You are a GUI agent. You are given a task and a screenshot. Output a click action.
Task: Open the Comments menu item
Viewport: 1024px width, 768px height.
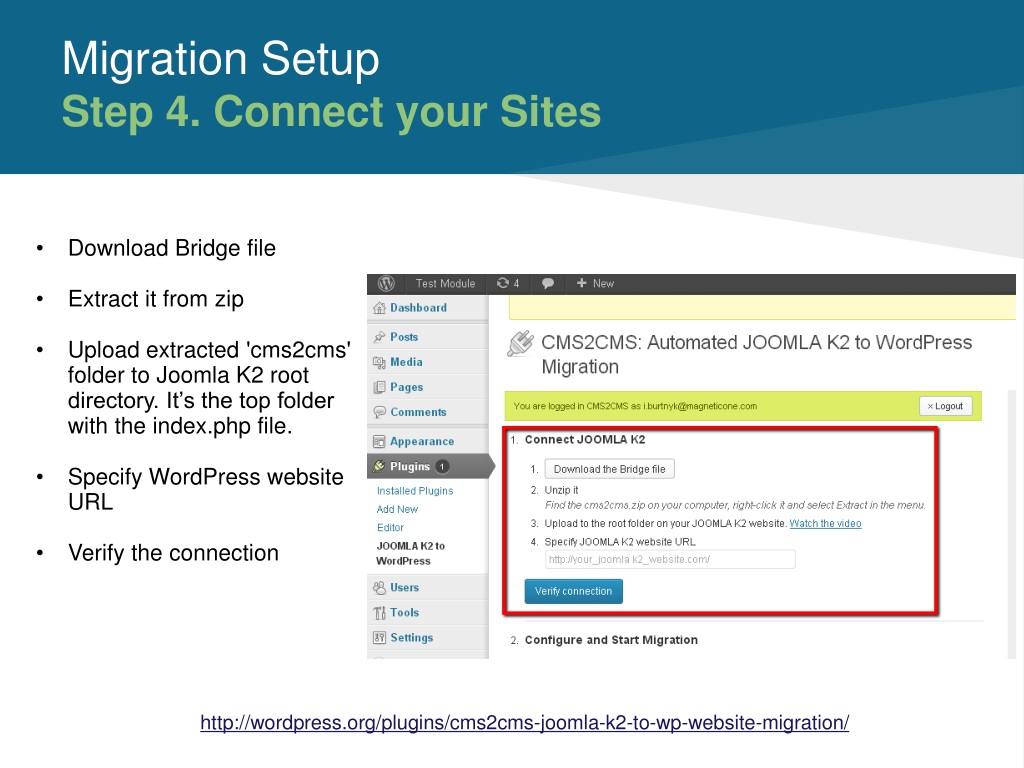pyautogui.click(x=418, y=412)
